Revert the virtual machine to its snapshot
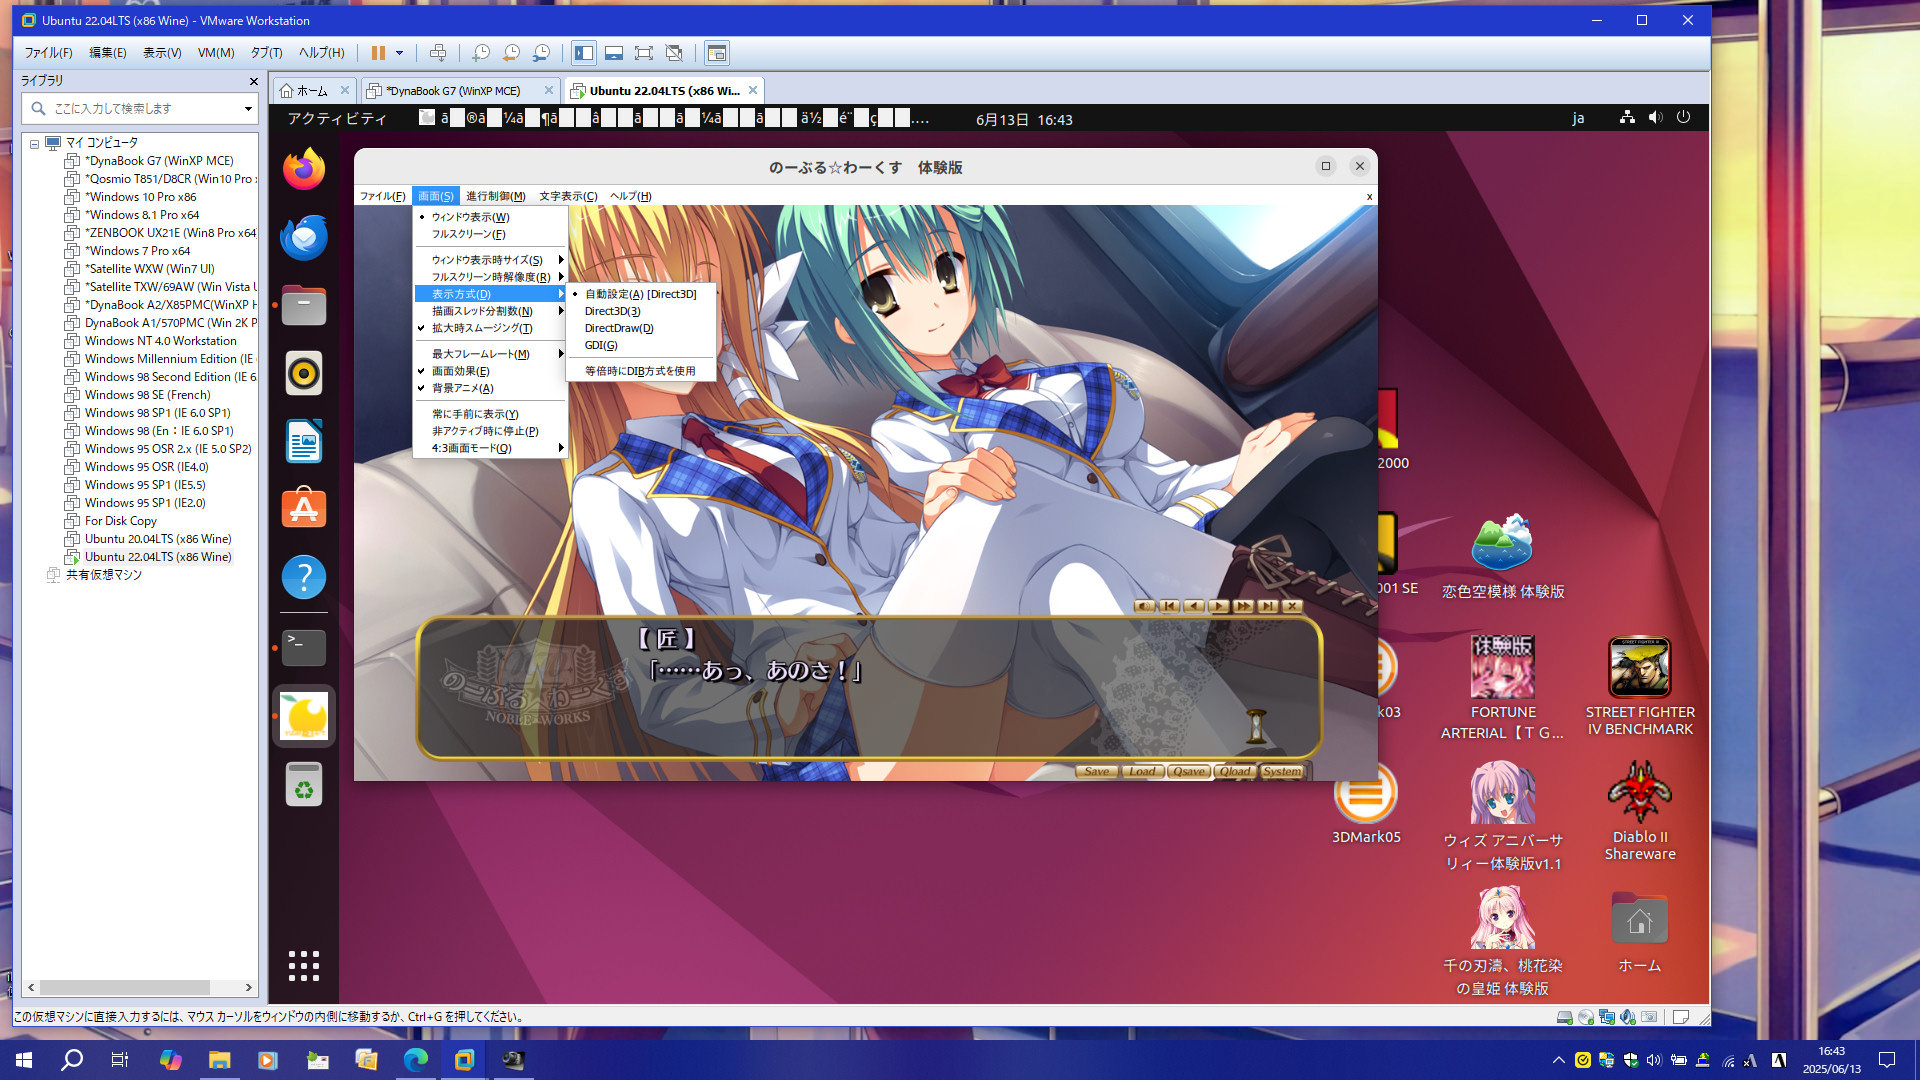Screen dimensions: 1920x1080 click(511, 53)
